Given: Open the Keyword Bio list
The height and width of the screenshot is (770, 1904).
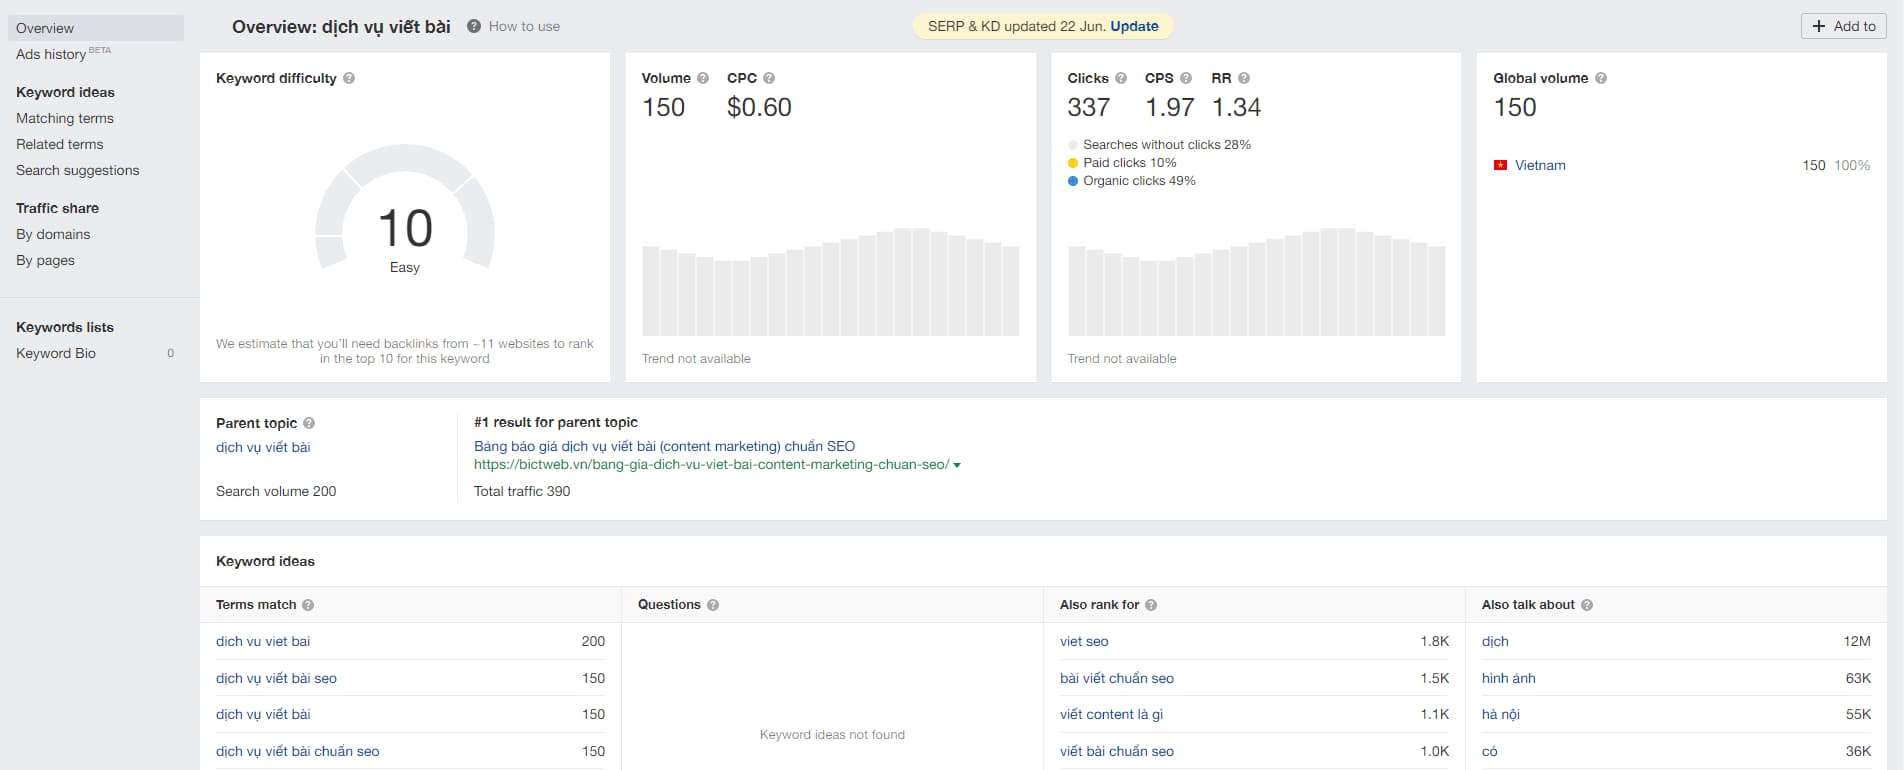Looking at the screenshot, I should [56, 353].
